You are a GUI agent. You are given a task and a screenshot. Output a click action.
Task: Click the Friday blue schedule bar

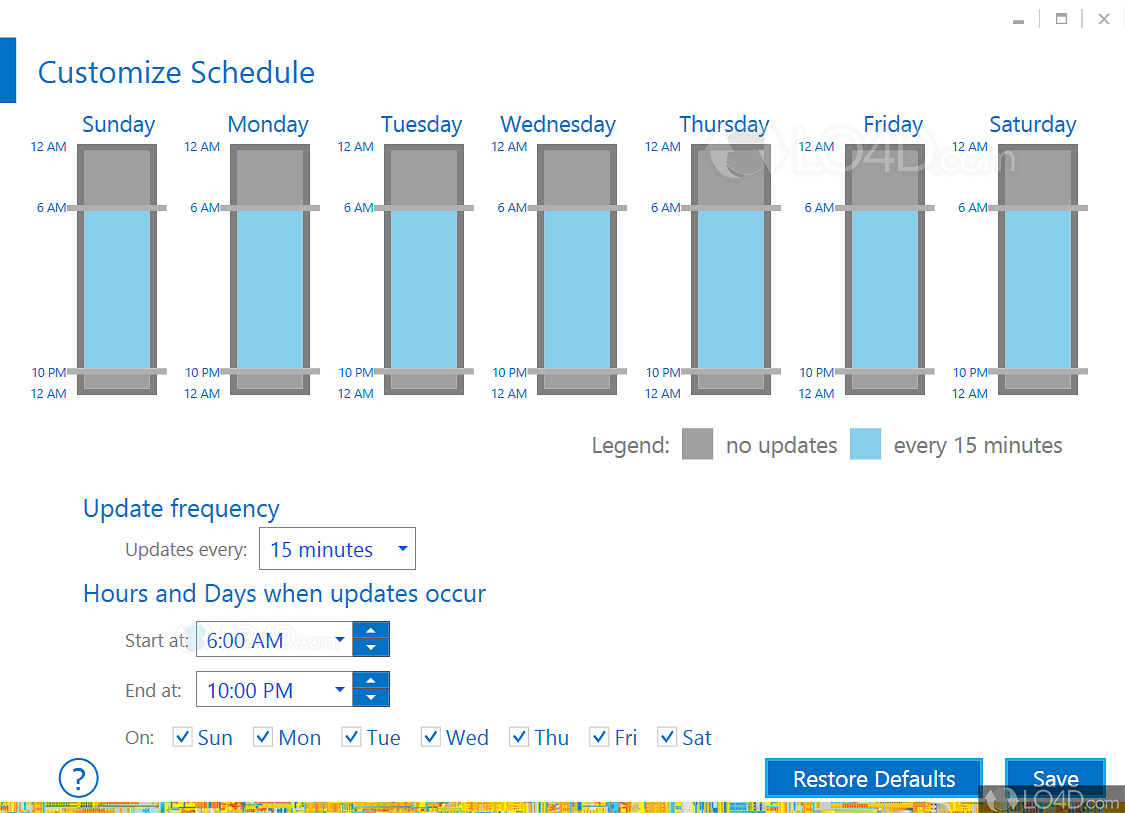pyautogui.click(x=885, y=290)
